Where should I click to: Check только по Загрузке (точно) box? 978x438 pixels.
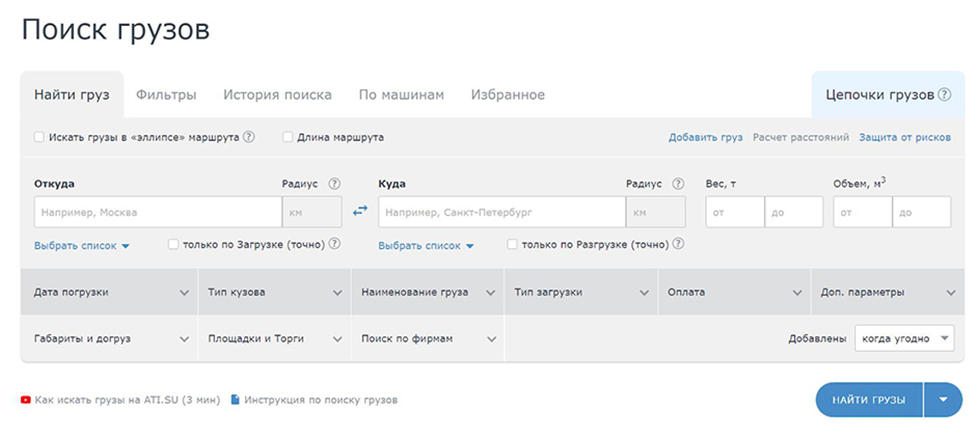(174, 244)
